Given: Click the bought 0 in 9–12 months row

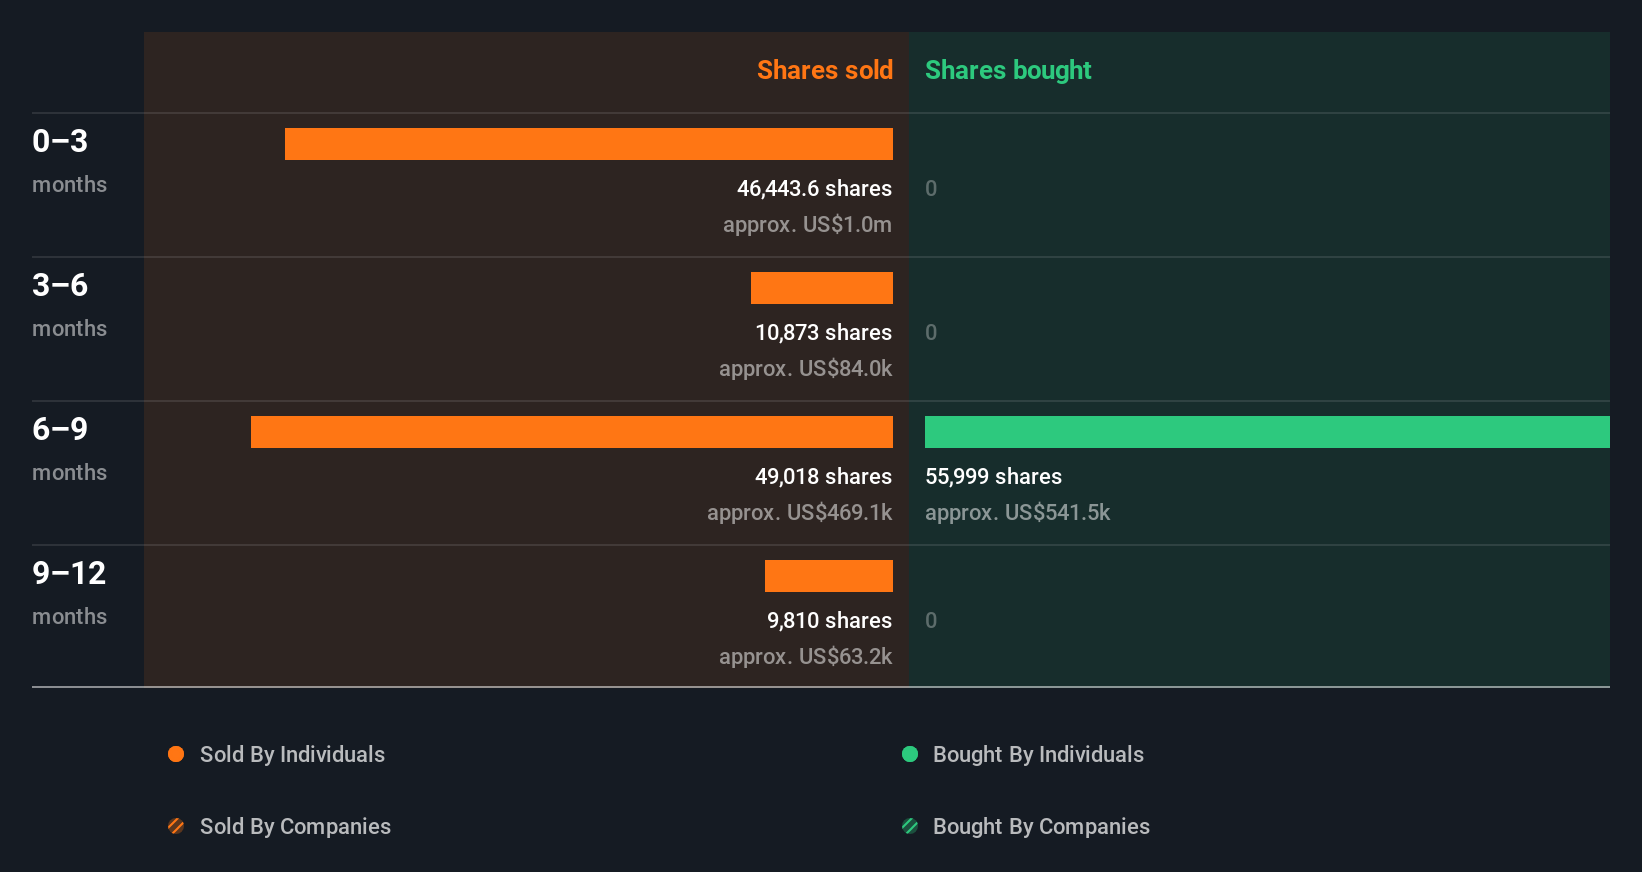Looking at the screenshot, I should click(931, 621).
